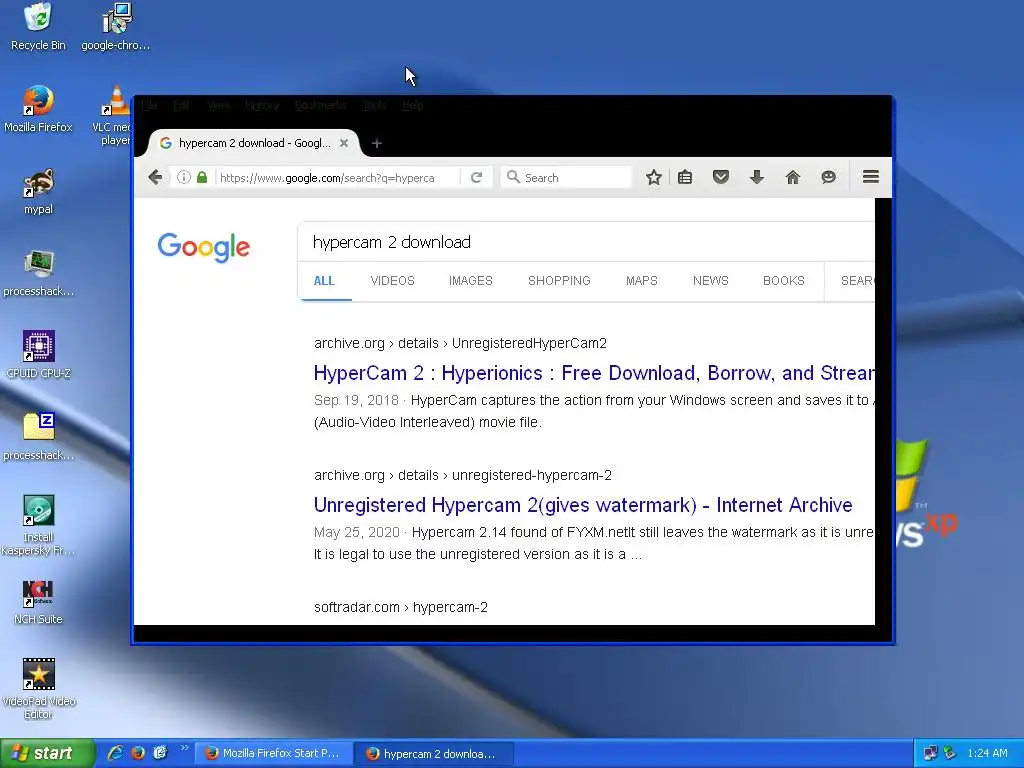Launch Firefox from quick launch bar
This screenshot has width=1024, height=768.
click(138, 753)
